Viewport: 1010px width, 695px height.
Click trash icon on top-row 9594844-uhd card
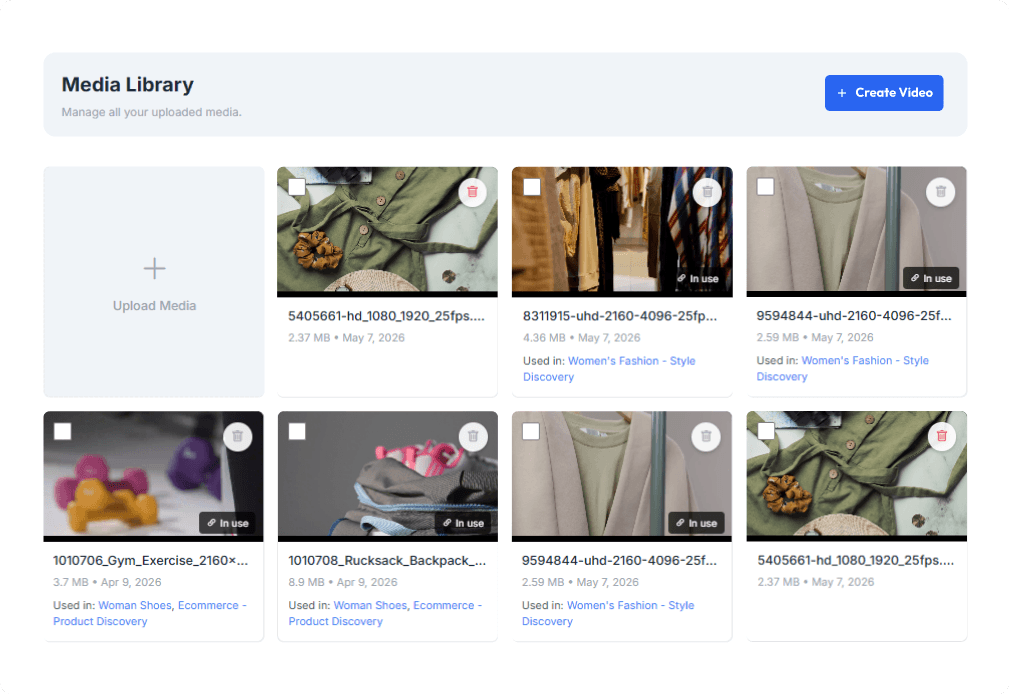(940, 192)
